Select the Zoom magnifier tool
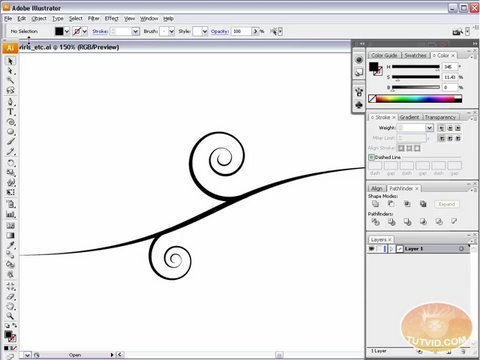480x360 pixels. (x=10, y=316)
